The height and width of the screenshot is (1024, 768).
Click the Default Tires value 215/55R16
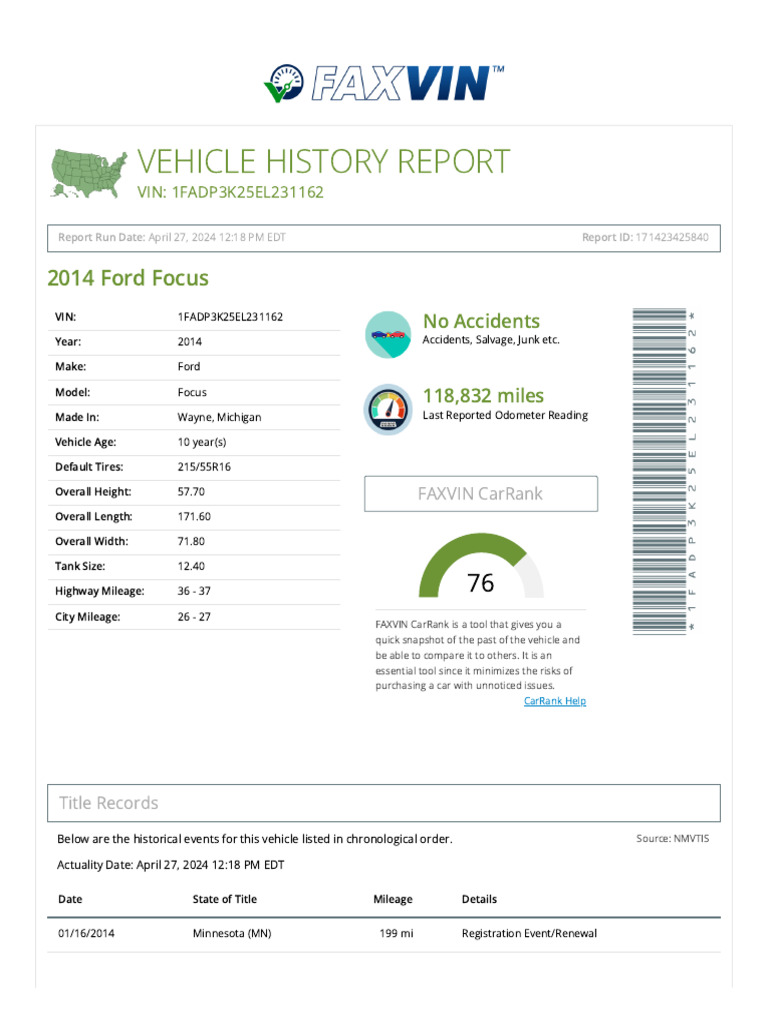tap(204, 467)
